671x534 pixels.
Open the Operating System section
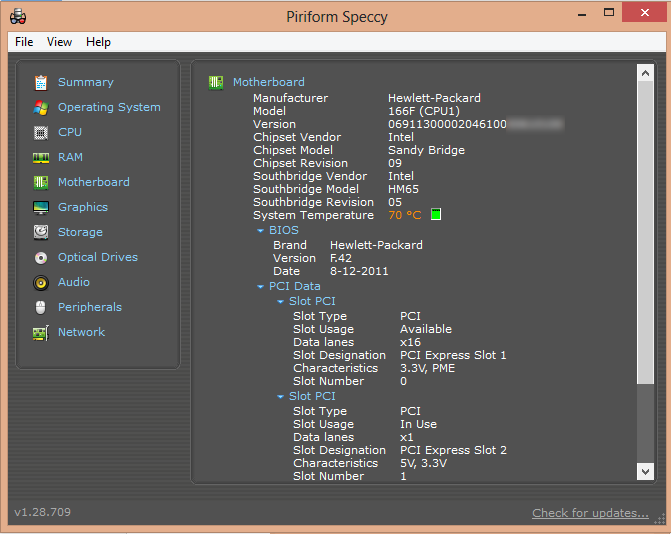pyautogui.click(x=109, y=107)
